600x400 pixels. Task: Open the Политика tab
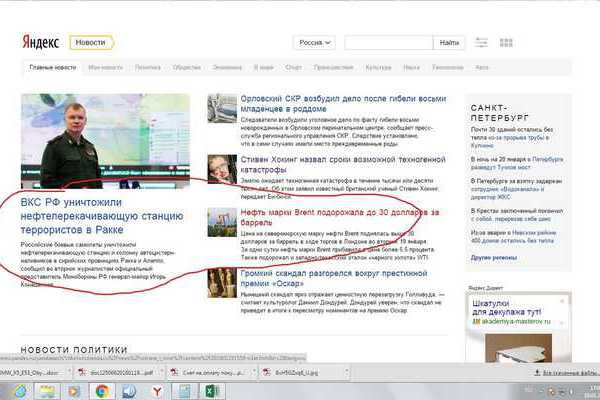(x=147, y=68)
